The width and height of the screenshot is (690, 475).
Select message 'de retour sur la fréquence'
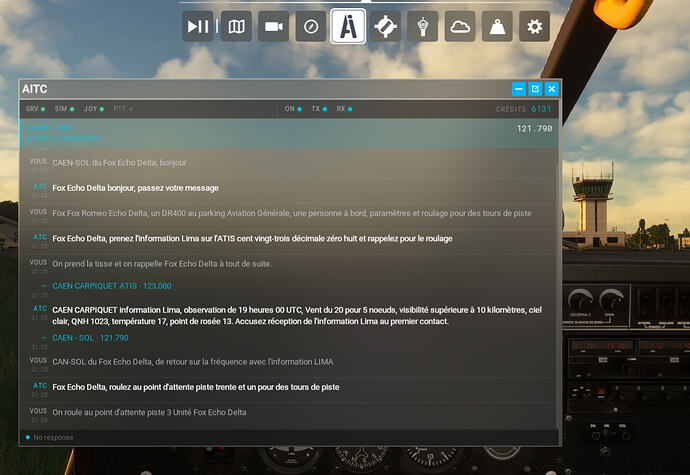[193, 362]
